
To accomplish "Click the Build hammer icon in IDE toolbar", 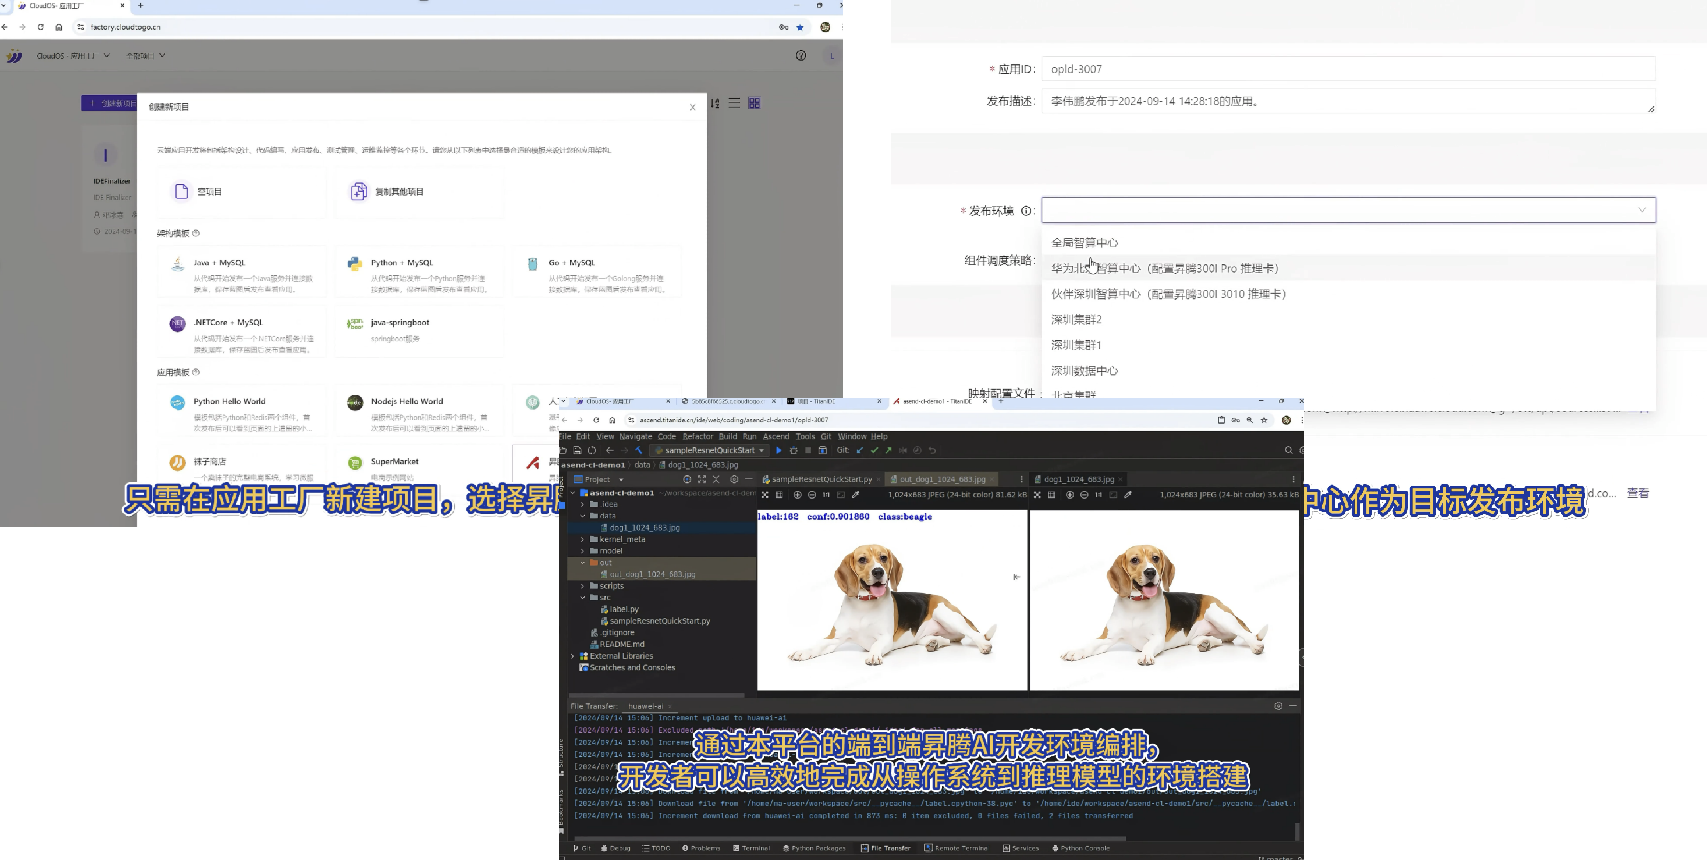I will (x=639, y=451).
